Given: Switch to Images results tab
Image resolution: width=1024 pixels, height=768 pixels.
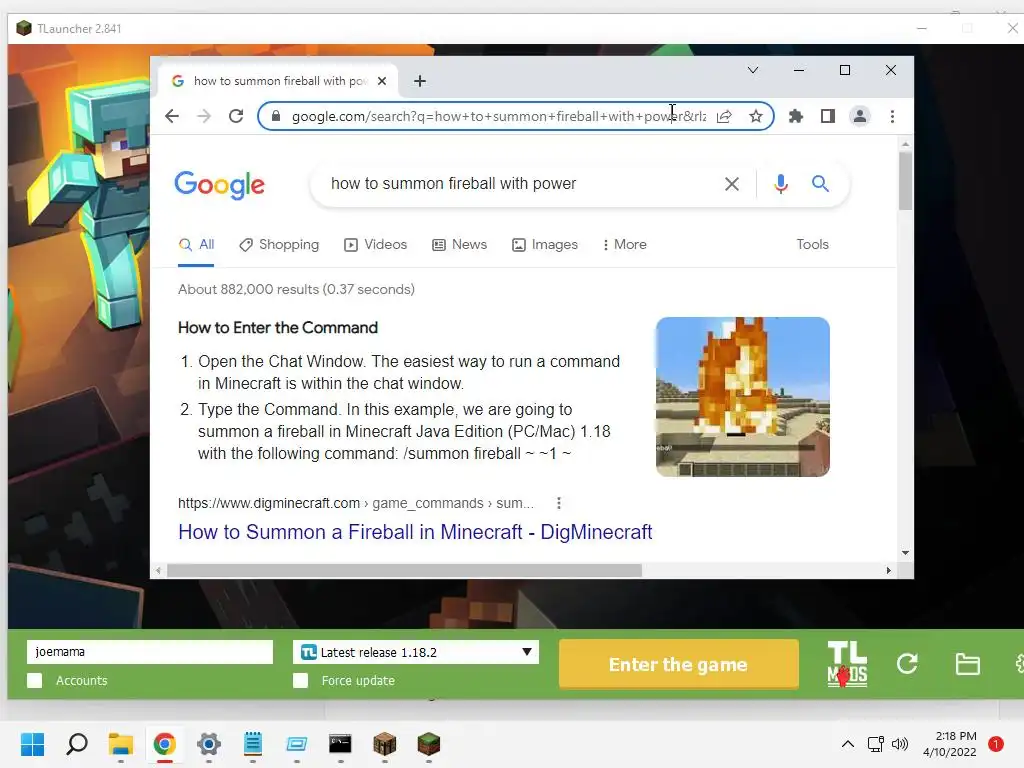Looking at the screenshot, I should coord(545,244).
